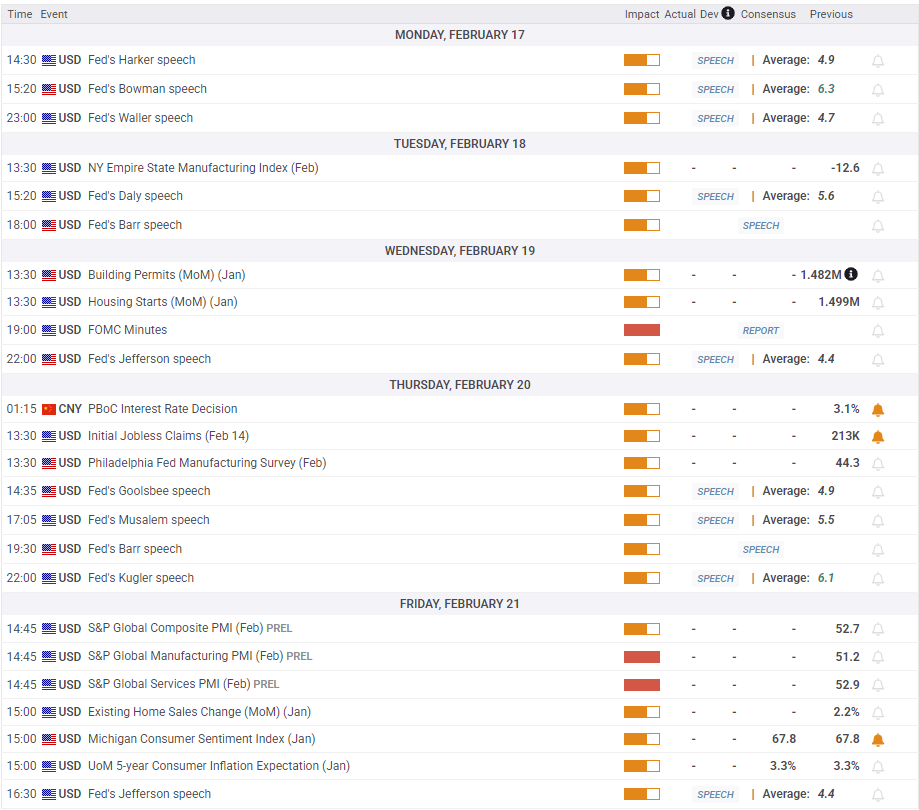Click info icon next to Dev column header

click(728, 13)
